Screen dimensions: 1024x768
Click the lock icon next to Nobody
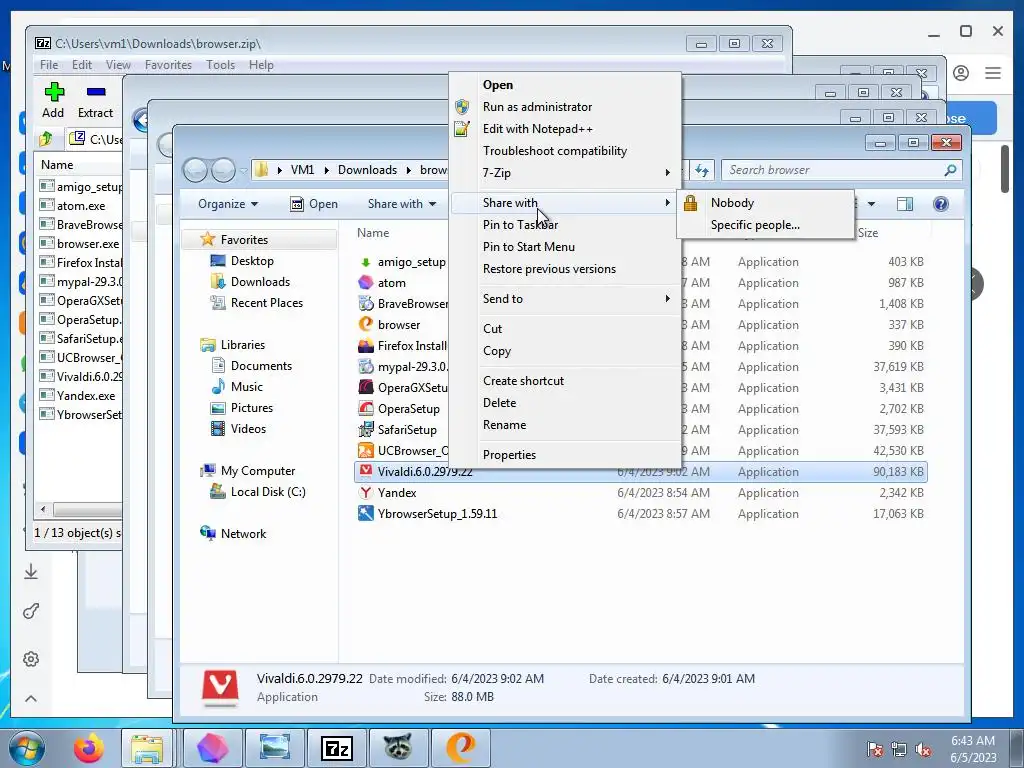(690, 203)
